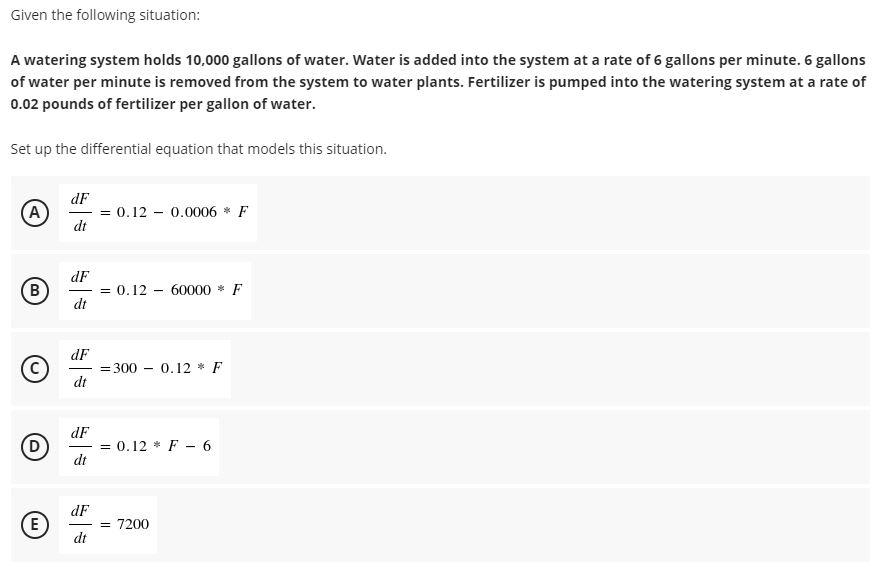Click the equation dF/dt = 0.12 − 0.0006 * F

[158, 213]
